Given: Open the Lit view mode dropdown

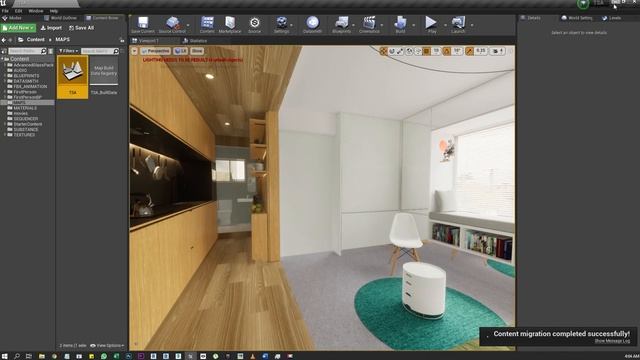Looking at the screenshot, I should [180, 51].
